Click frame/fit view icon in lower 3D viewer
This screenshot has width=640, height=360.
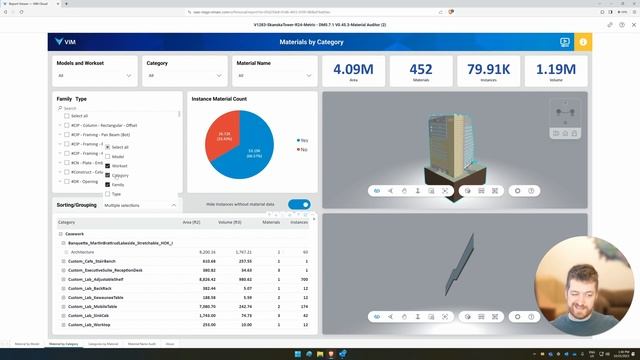[445, 316]
